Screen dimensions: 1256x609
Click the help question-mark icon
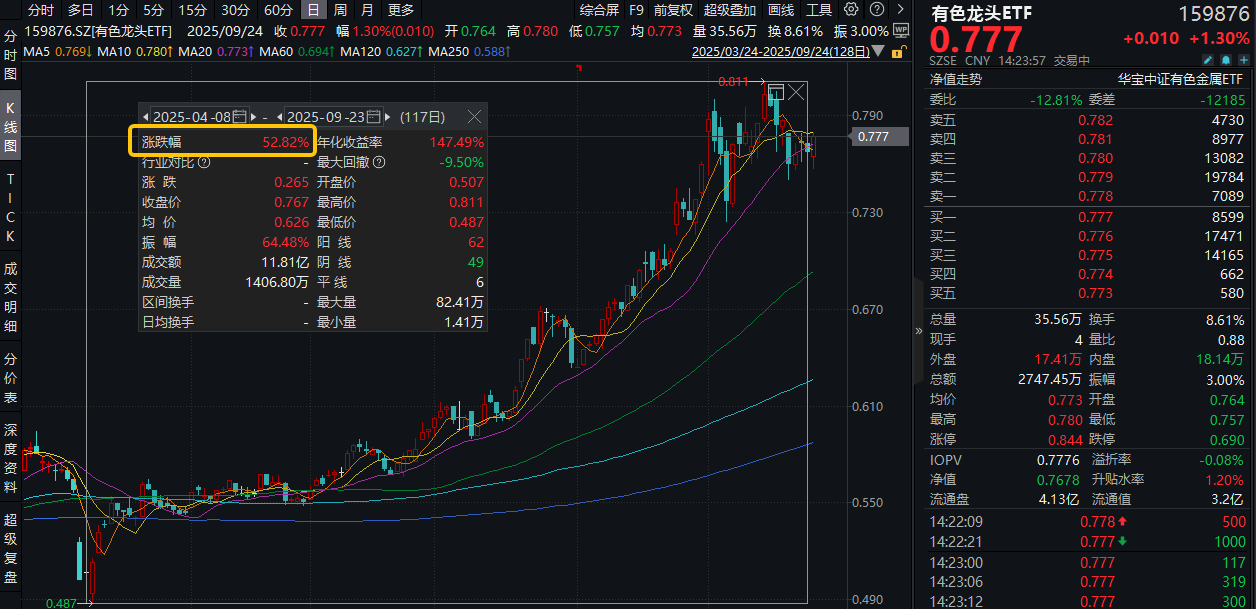(x=876, y=9)
